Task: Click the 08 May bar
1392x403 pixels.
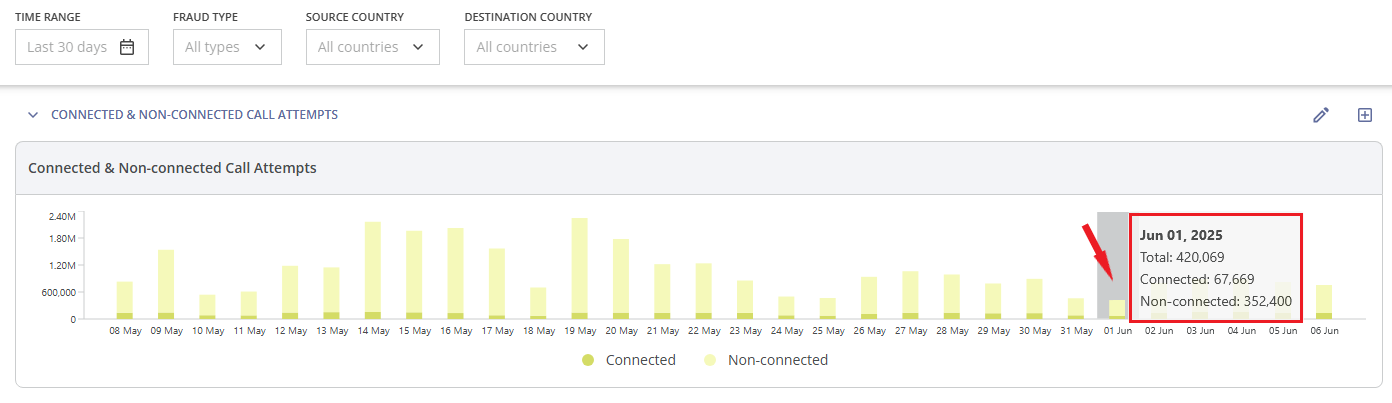Action: point(125,300)
